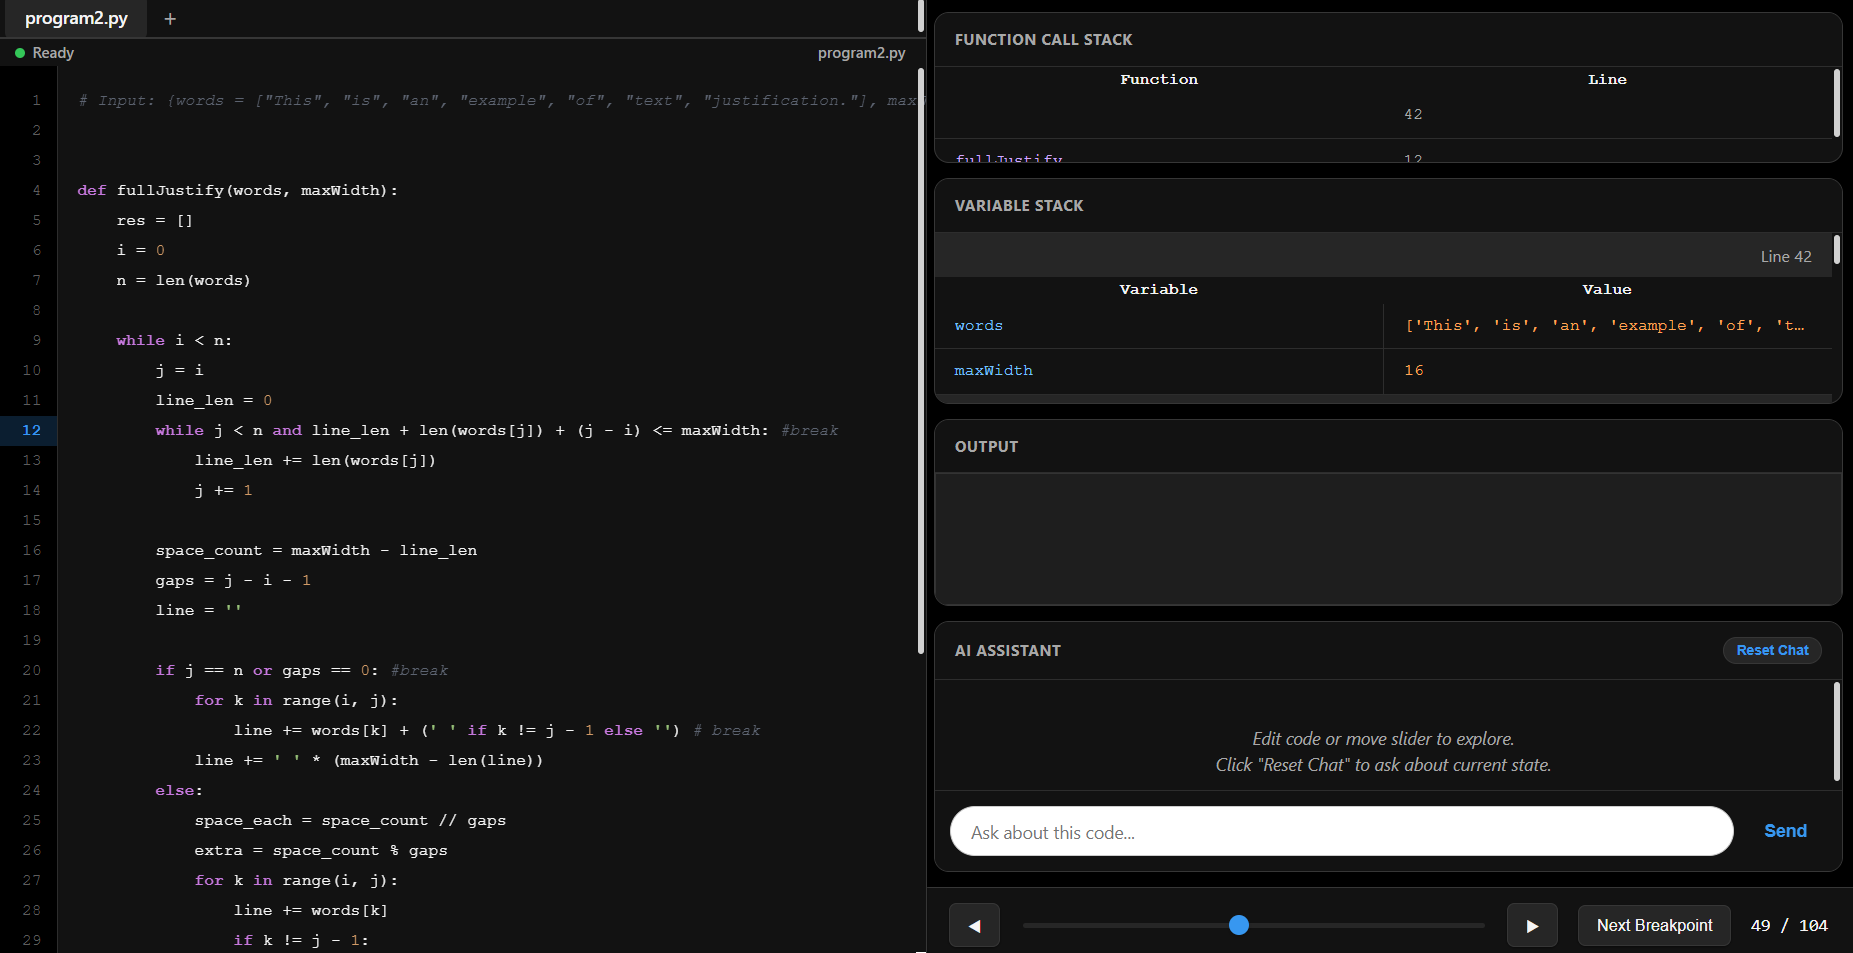The image size is (1853, 953).
Task: Click the Function Call Stack scrollbar
Action: 1836,102
